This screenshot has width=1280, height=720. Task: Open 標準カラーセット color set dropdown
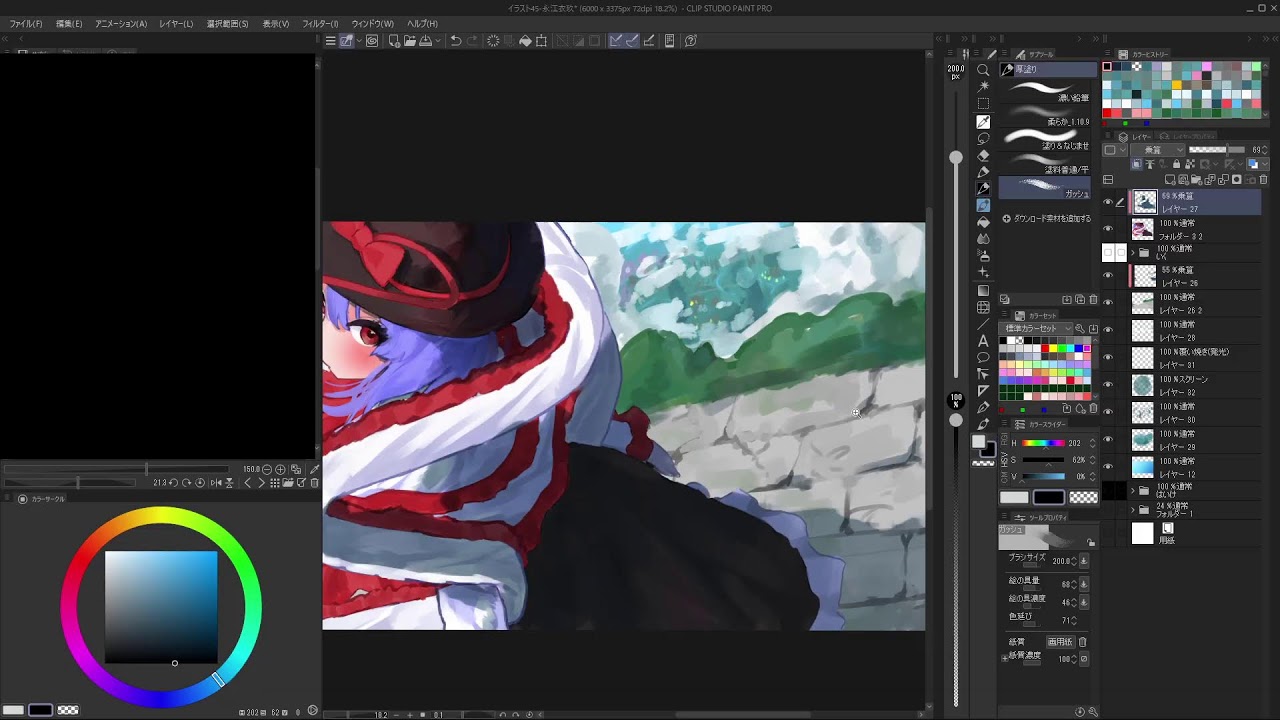tap(1037, 329)
